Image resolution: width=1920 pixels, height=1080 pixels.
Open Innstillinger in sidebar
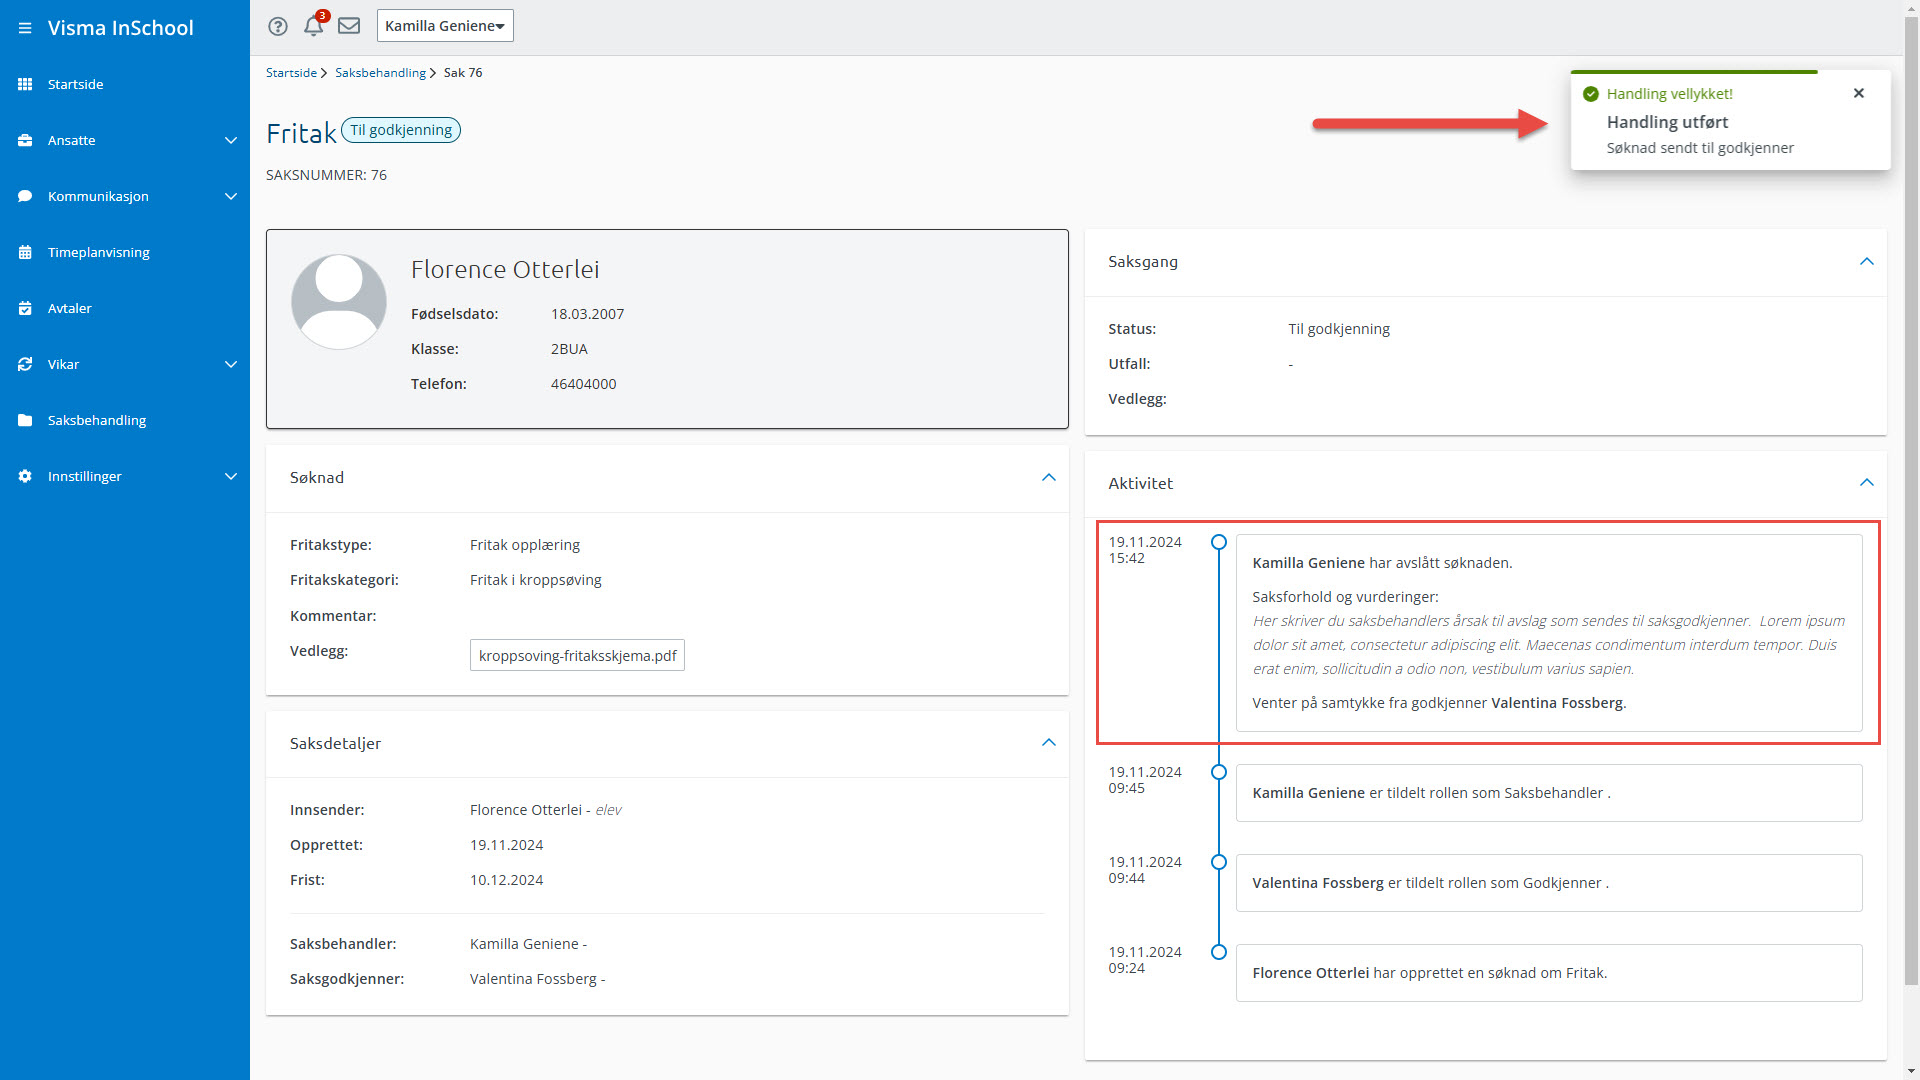click(x=85, y=476)
